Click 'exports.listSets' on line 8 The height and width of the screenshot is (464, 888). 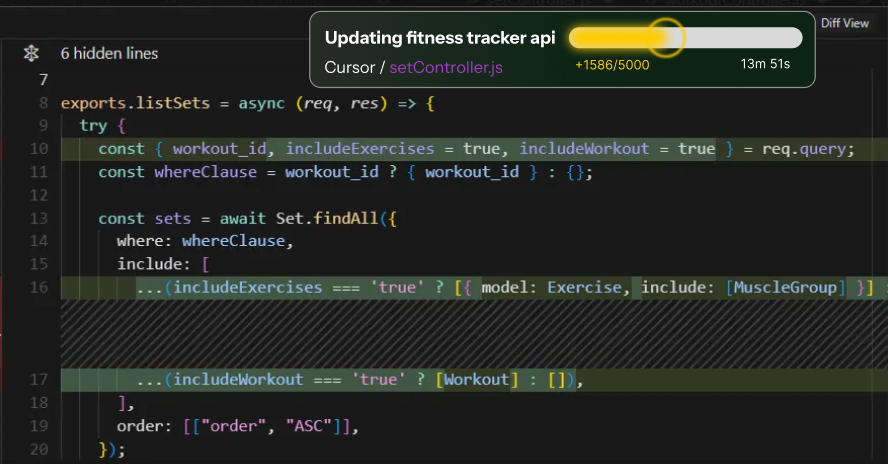135,103
